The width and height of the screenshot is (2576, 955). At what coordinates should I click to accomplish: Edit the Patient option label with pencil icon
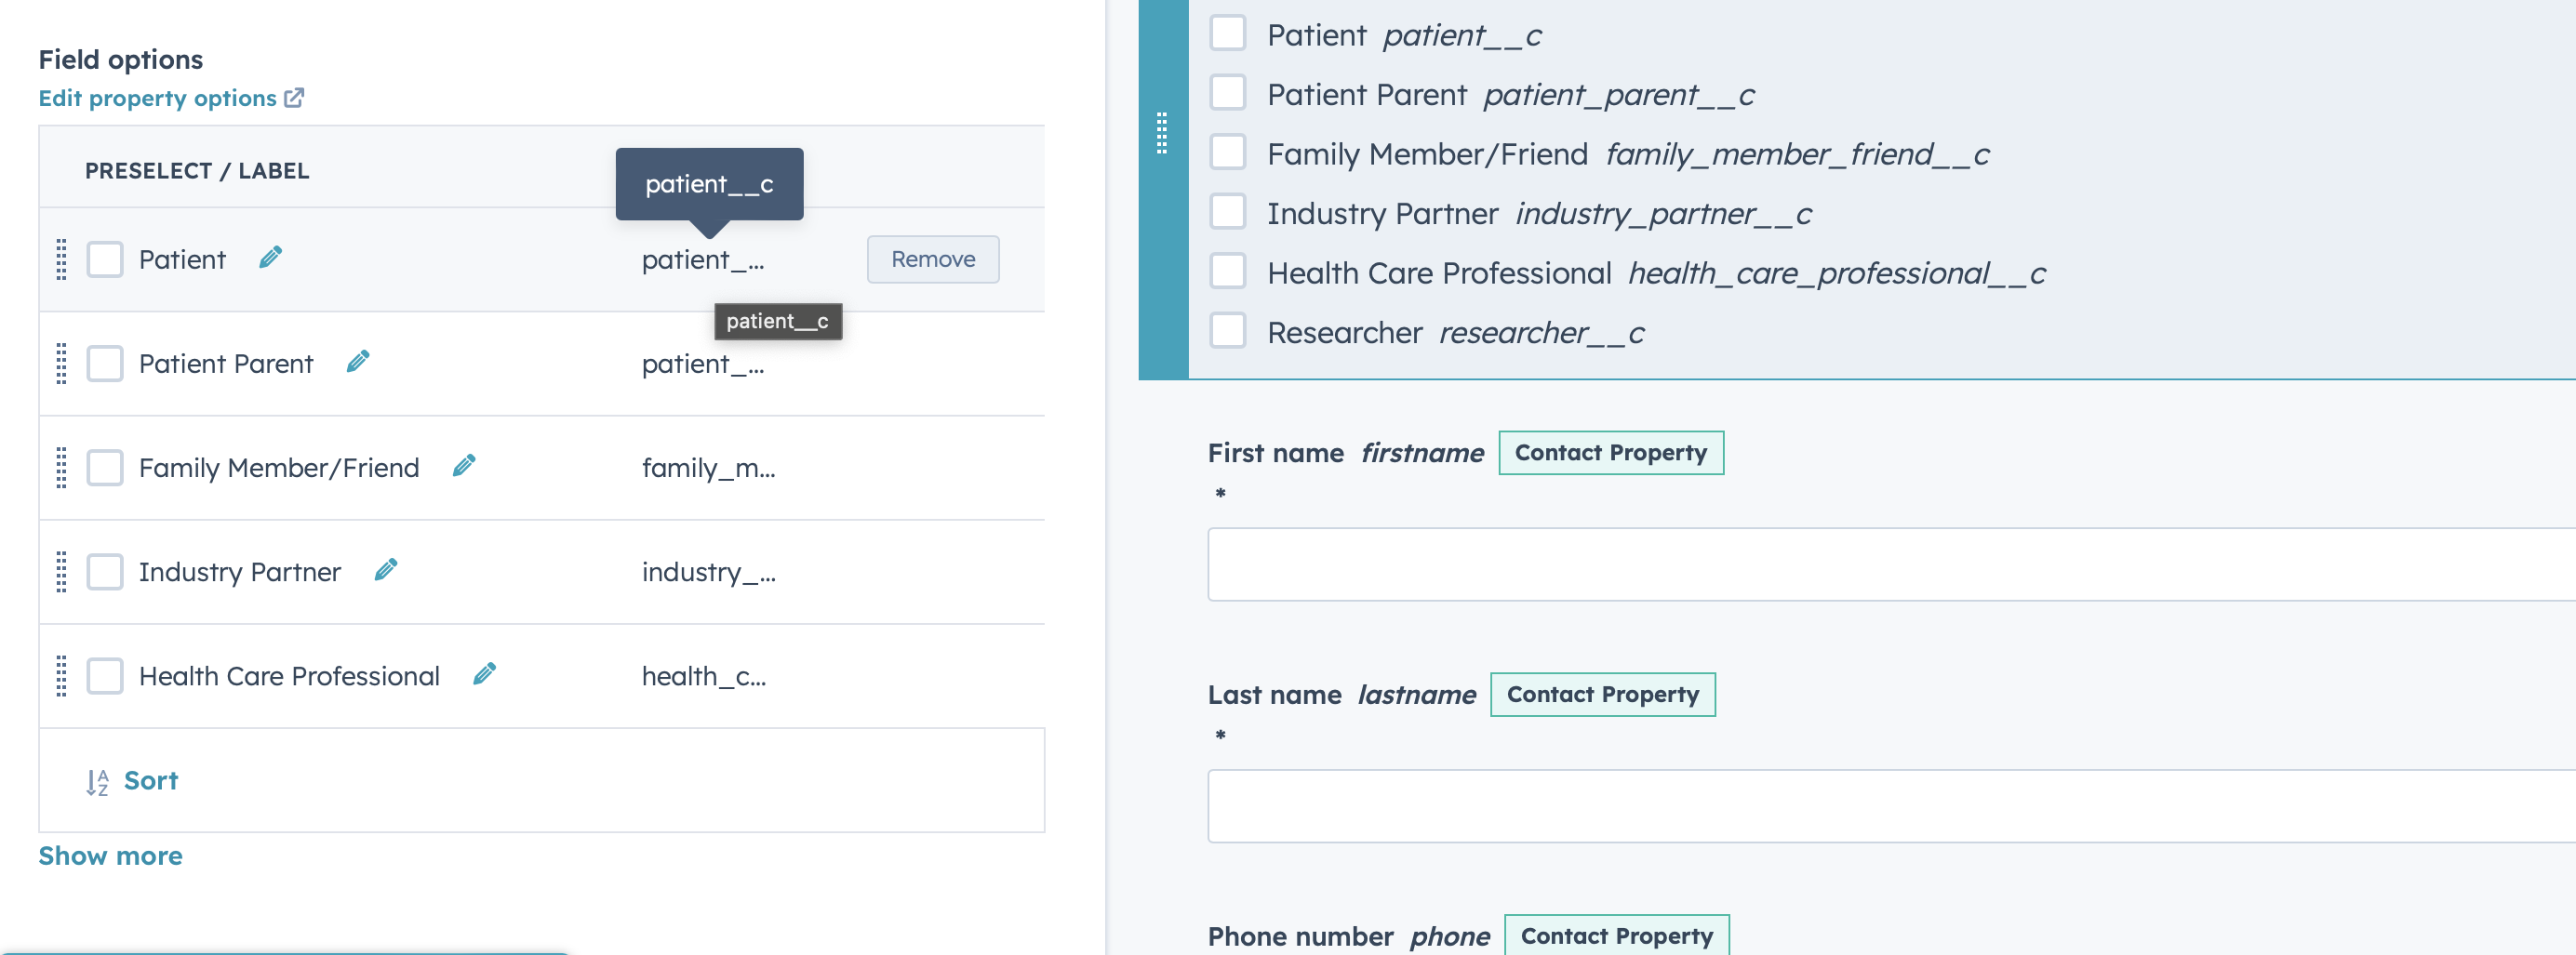click(x=269, y=258)
